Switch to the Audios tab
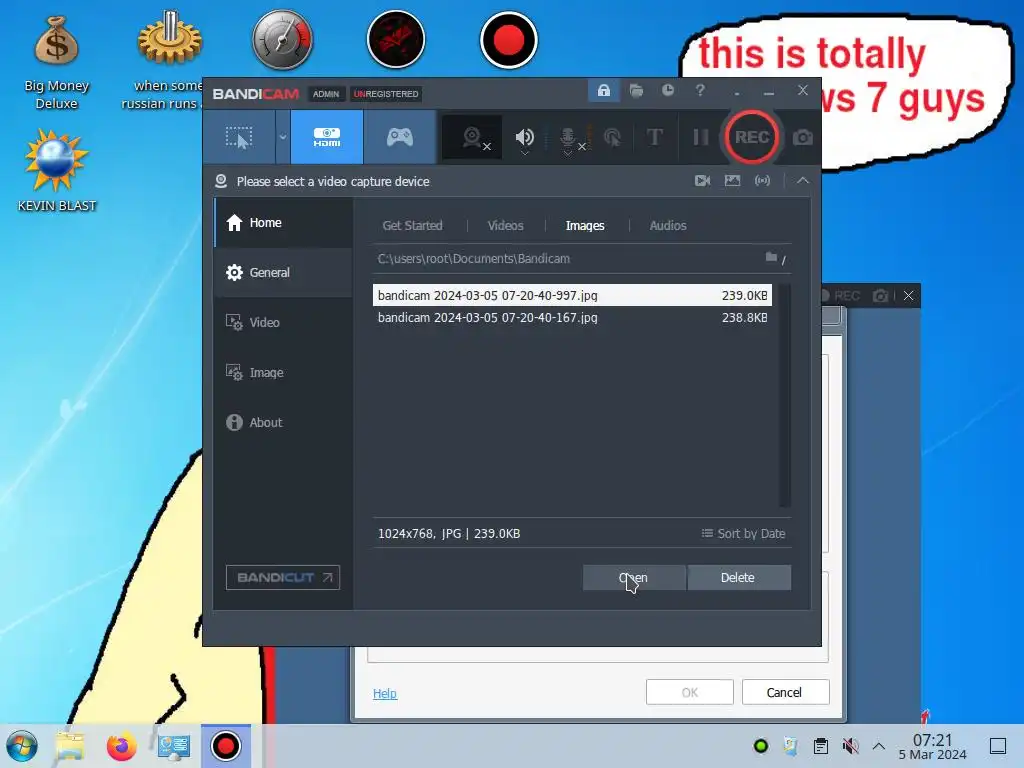 (x=667, y=225)
